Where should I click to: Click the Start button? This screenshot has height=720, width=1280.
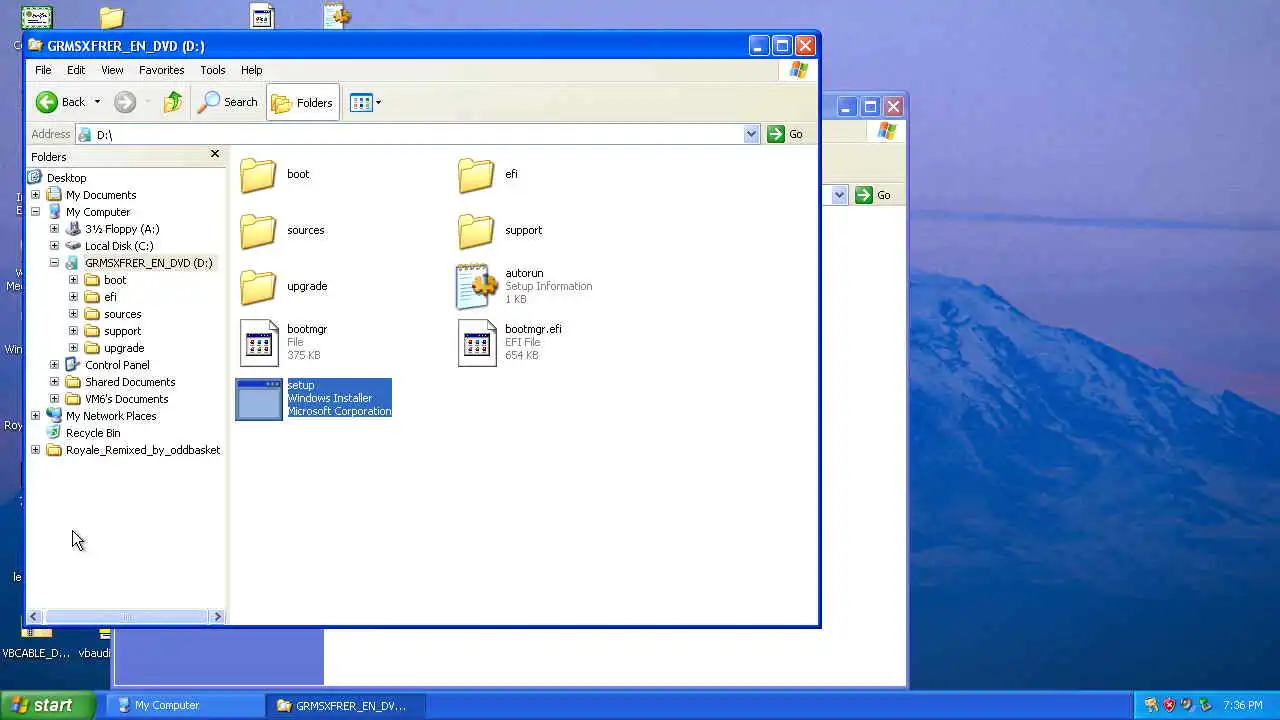click(x=48, y=705)
